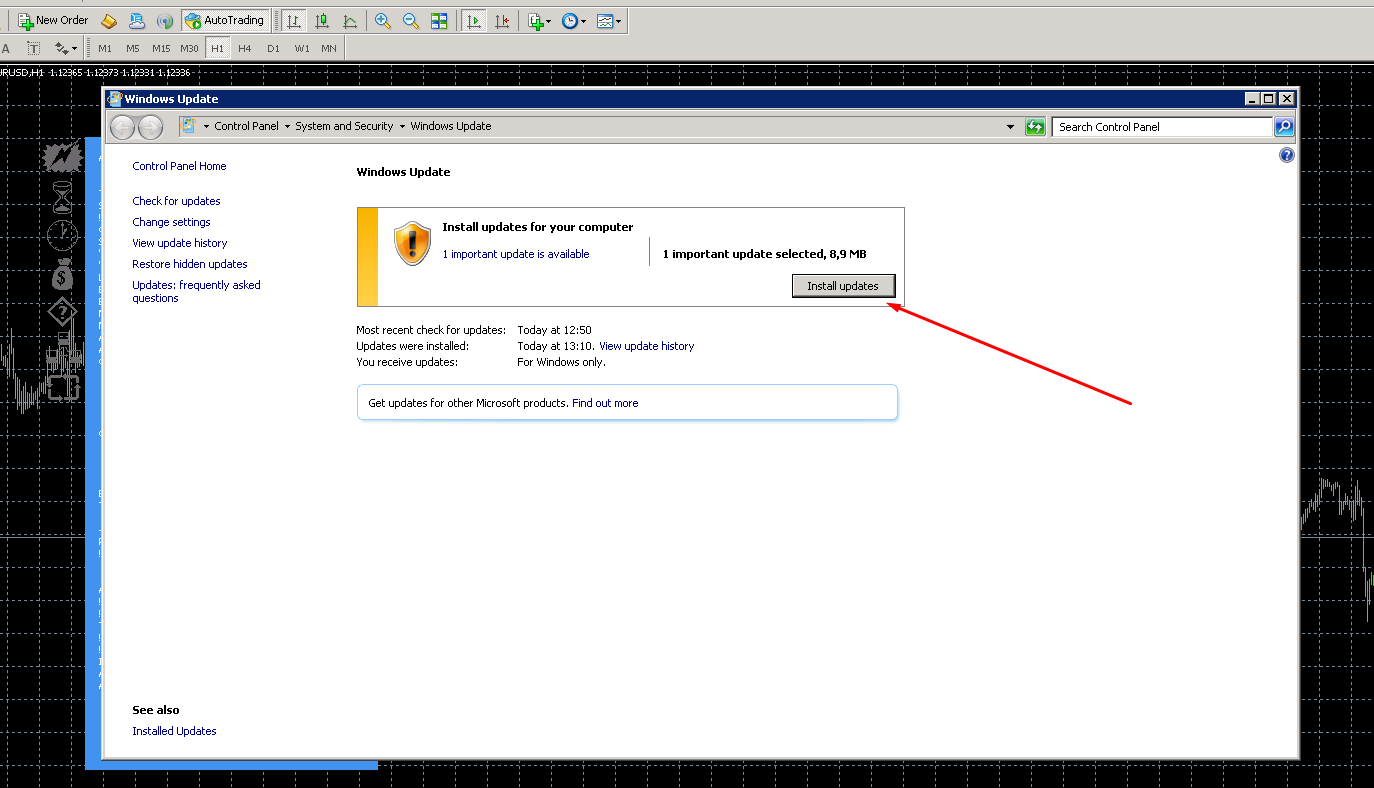Click View update history next to 13:10
This screenshot has width=1374, height=788.
click(646, 346)
